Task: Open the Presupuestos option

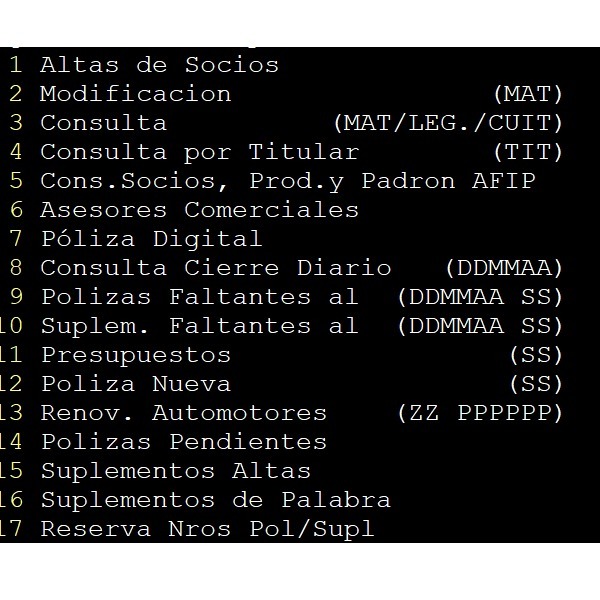Action: pyautogui.click(x=136, y=355)
